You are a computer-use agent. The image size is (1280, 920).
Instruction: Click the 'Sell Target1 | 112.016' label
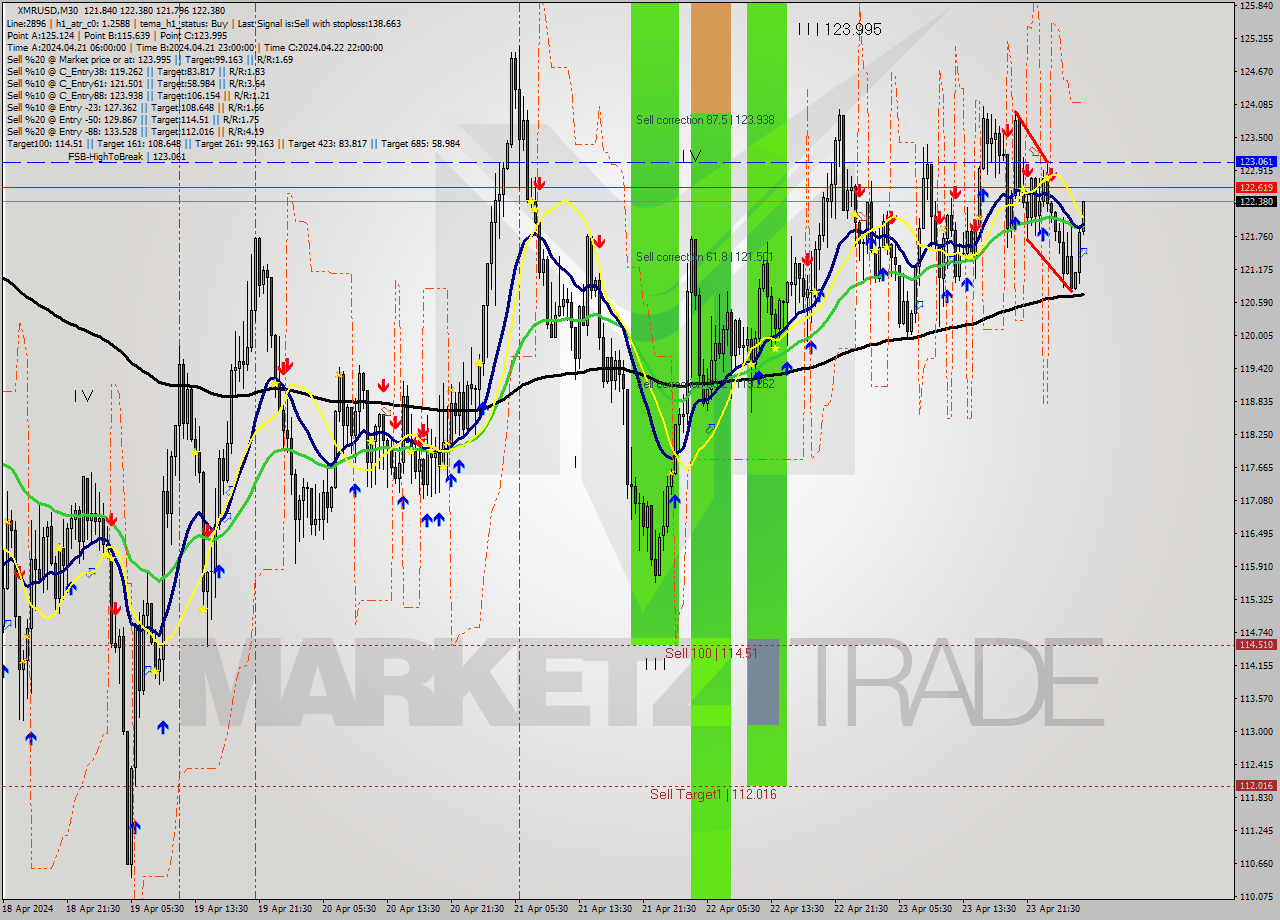[x=713, y=794]
